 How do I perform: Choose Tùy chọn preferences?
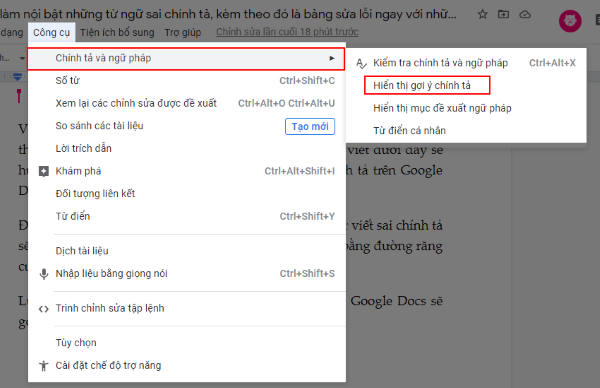click(x=187, y=343)
